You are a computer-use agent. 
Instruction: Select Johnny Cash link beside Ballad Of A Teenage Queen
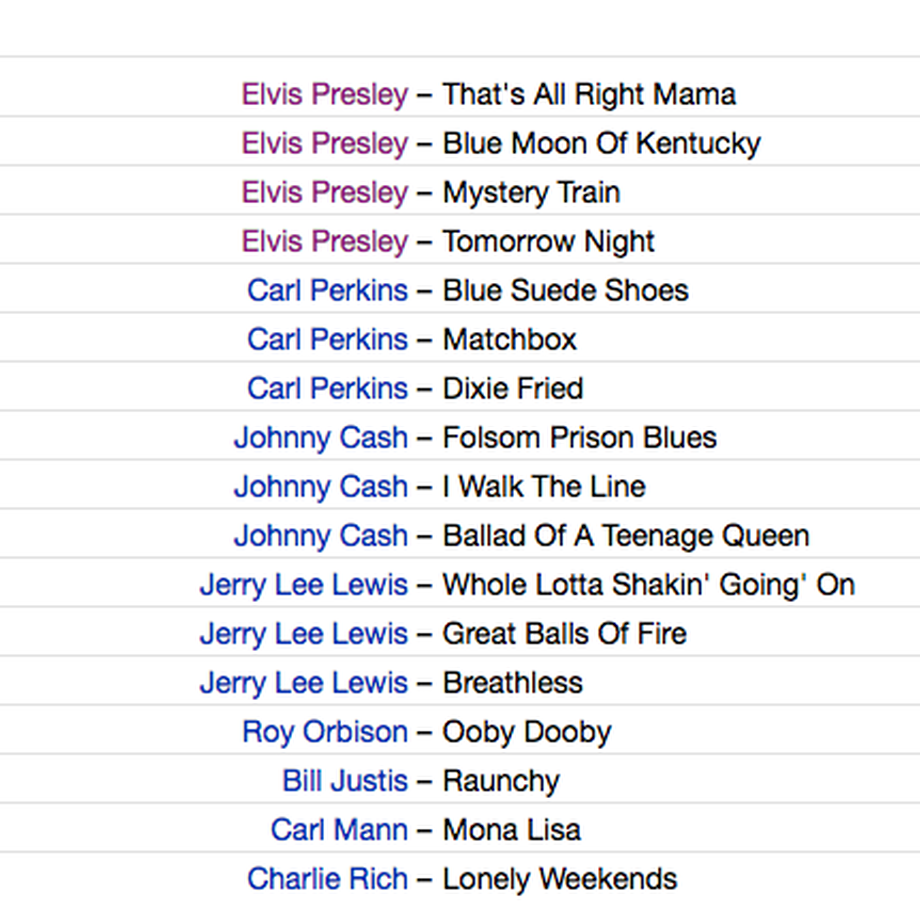(x=321, y=536)
